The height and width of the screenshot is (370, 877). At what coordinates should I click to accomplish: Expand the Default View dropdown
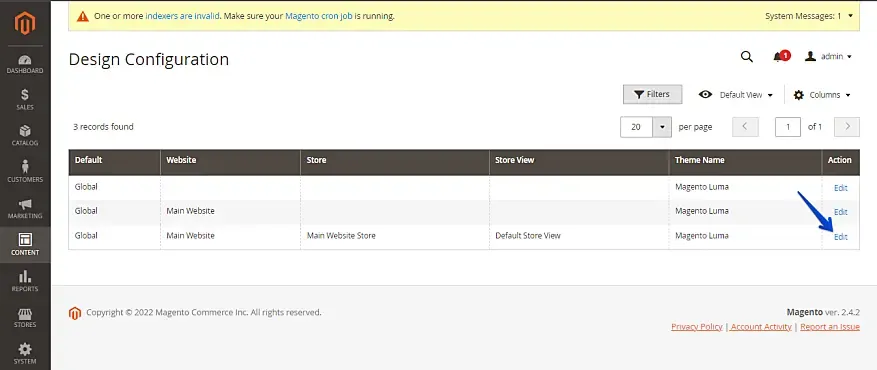pyautogui.click(x=735, y=95)
